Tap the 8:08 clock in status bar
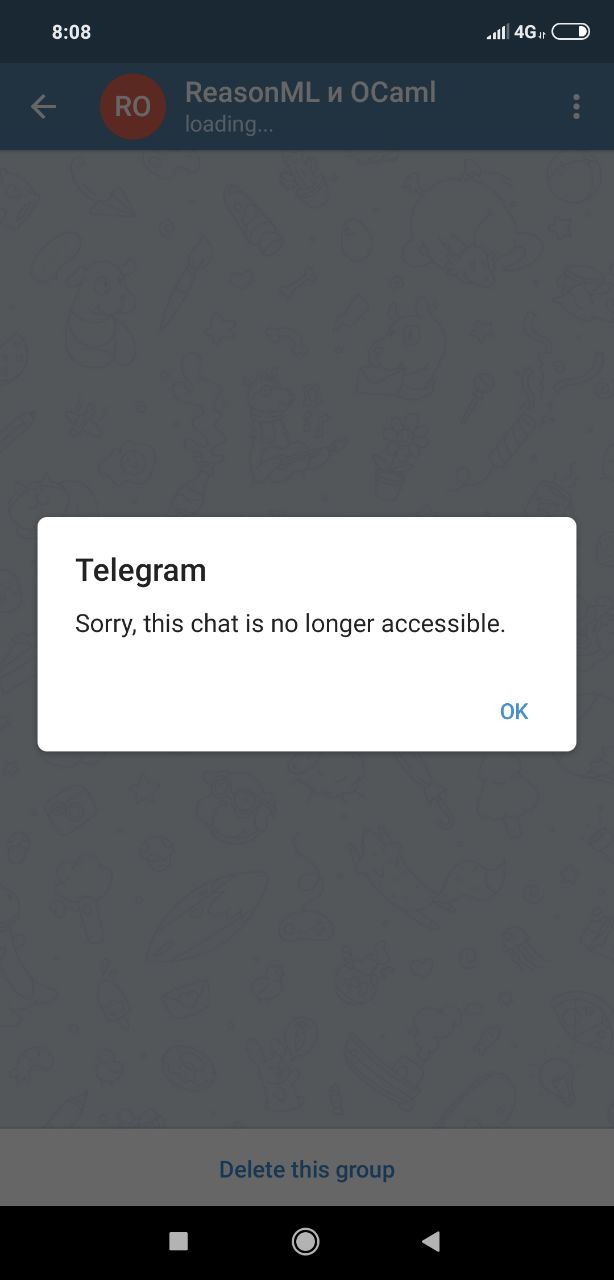This screenshot has height=1280, width=614. click(x=71, y=32)
